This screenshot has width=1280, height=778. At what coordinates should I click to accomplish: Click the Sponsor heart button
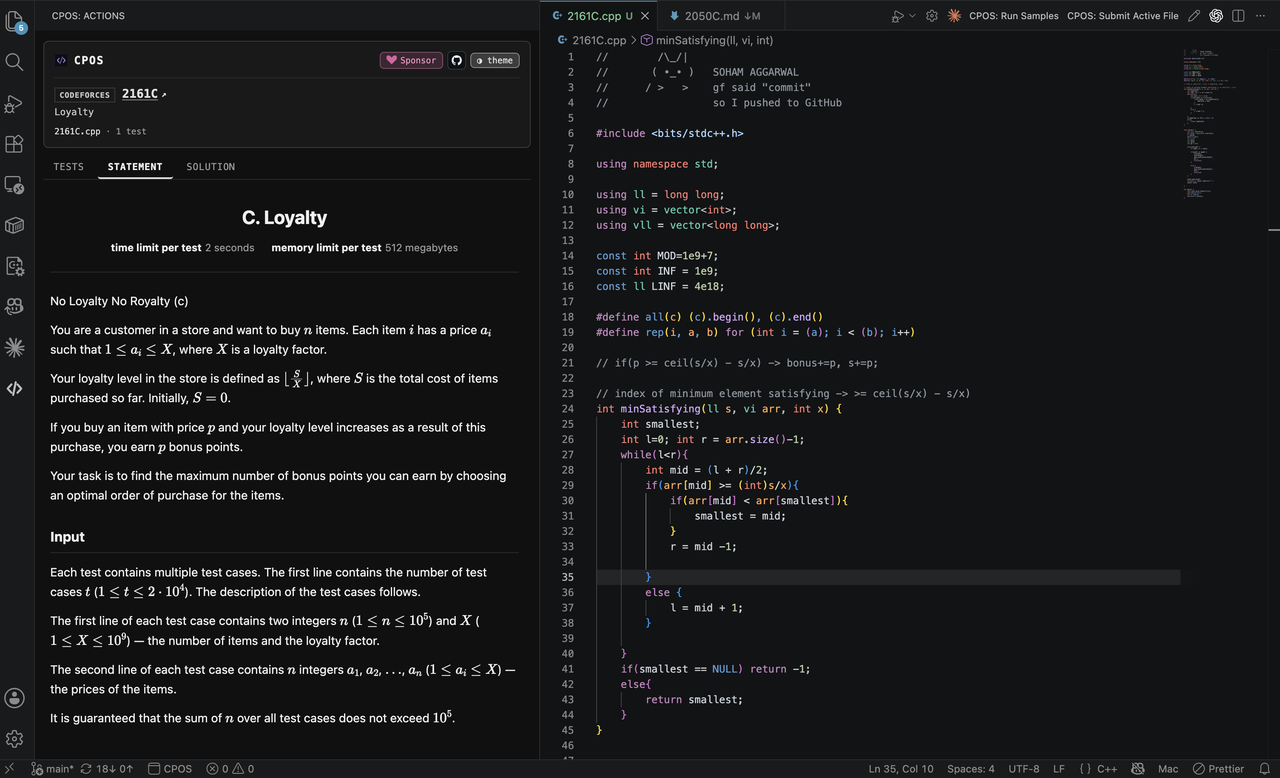[411, 60]
